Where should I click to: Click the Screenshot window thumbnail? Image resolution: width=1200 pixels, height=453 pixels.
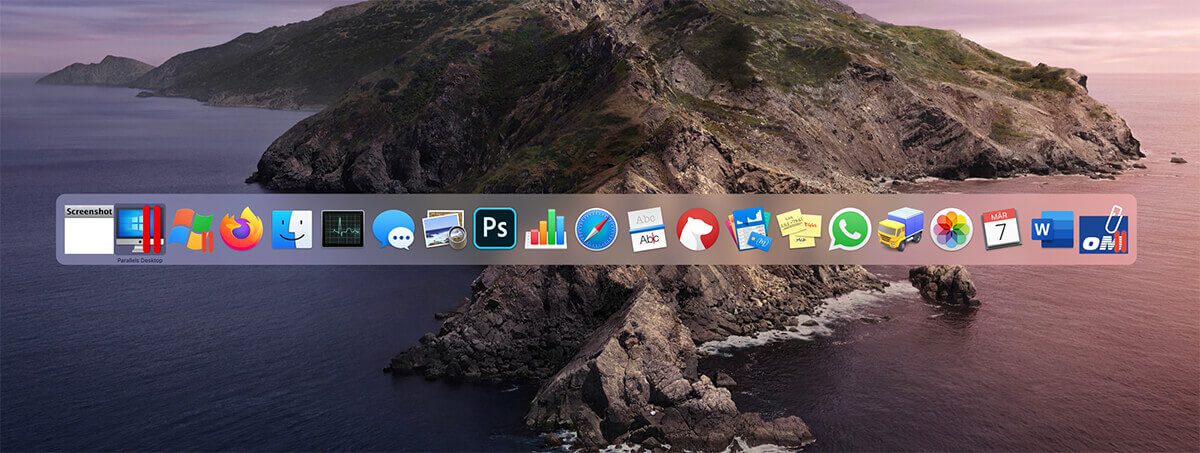point(89,230)
